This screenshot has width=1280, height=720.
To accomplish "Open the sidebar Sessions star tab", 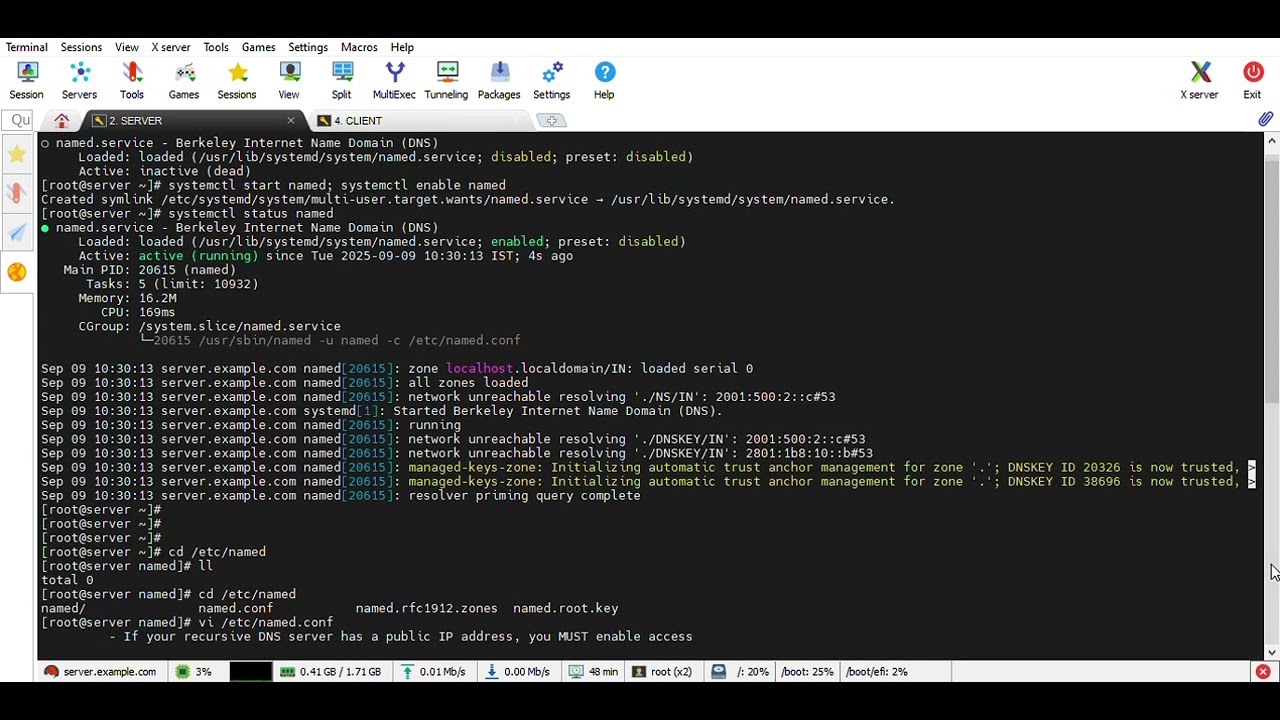I will 17,155.
